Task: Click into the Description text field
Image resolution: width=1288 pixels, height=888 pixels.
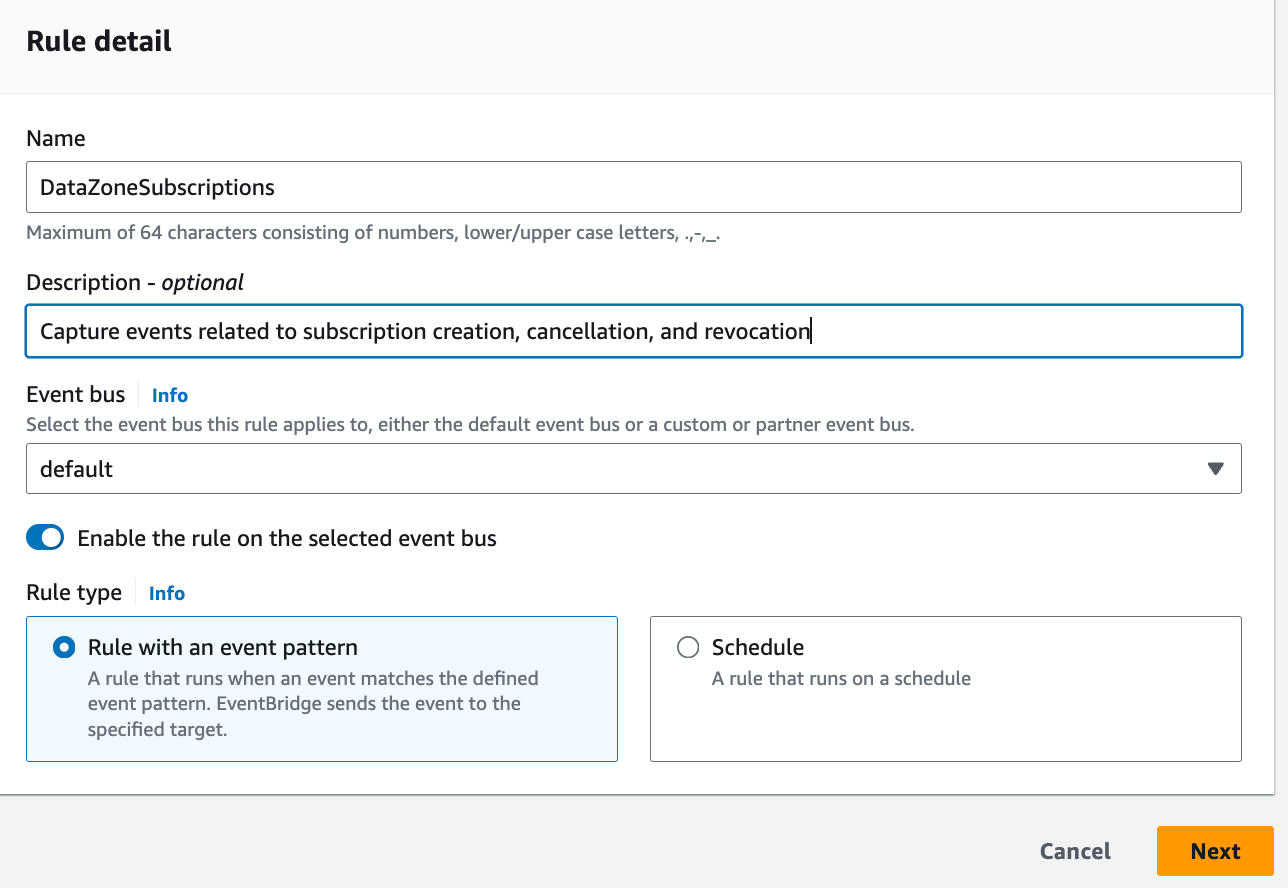Action: point(633,331)
